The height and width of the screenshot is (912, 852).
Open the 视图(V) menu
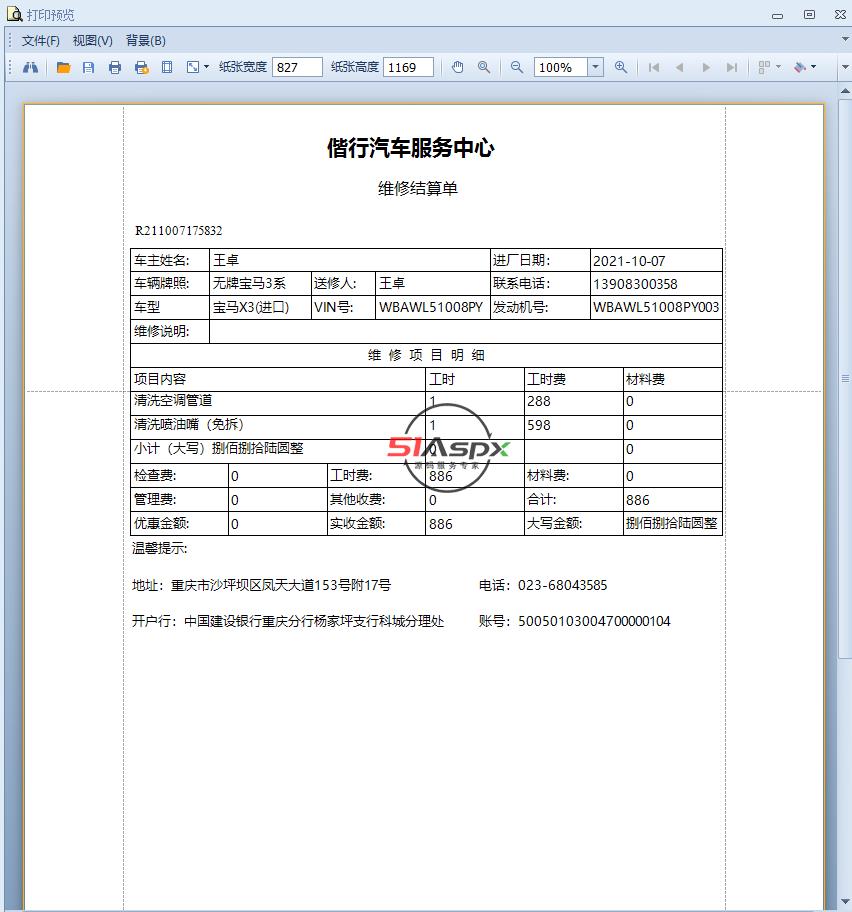[92, 41]
